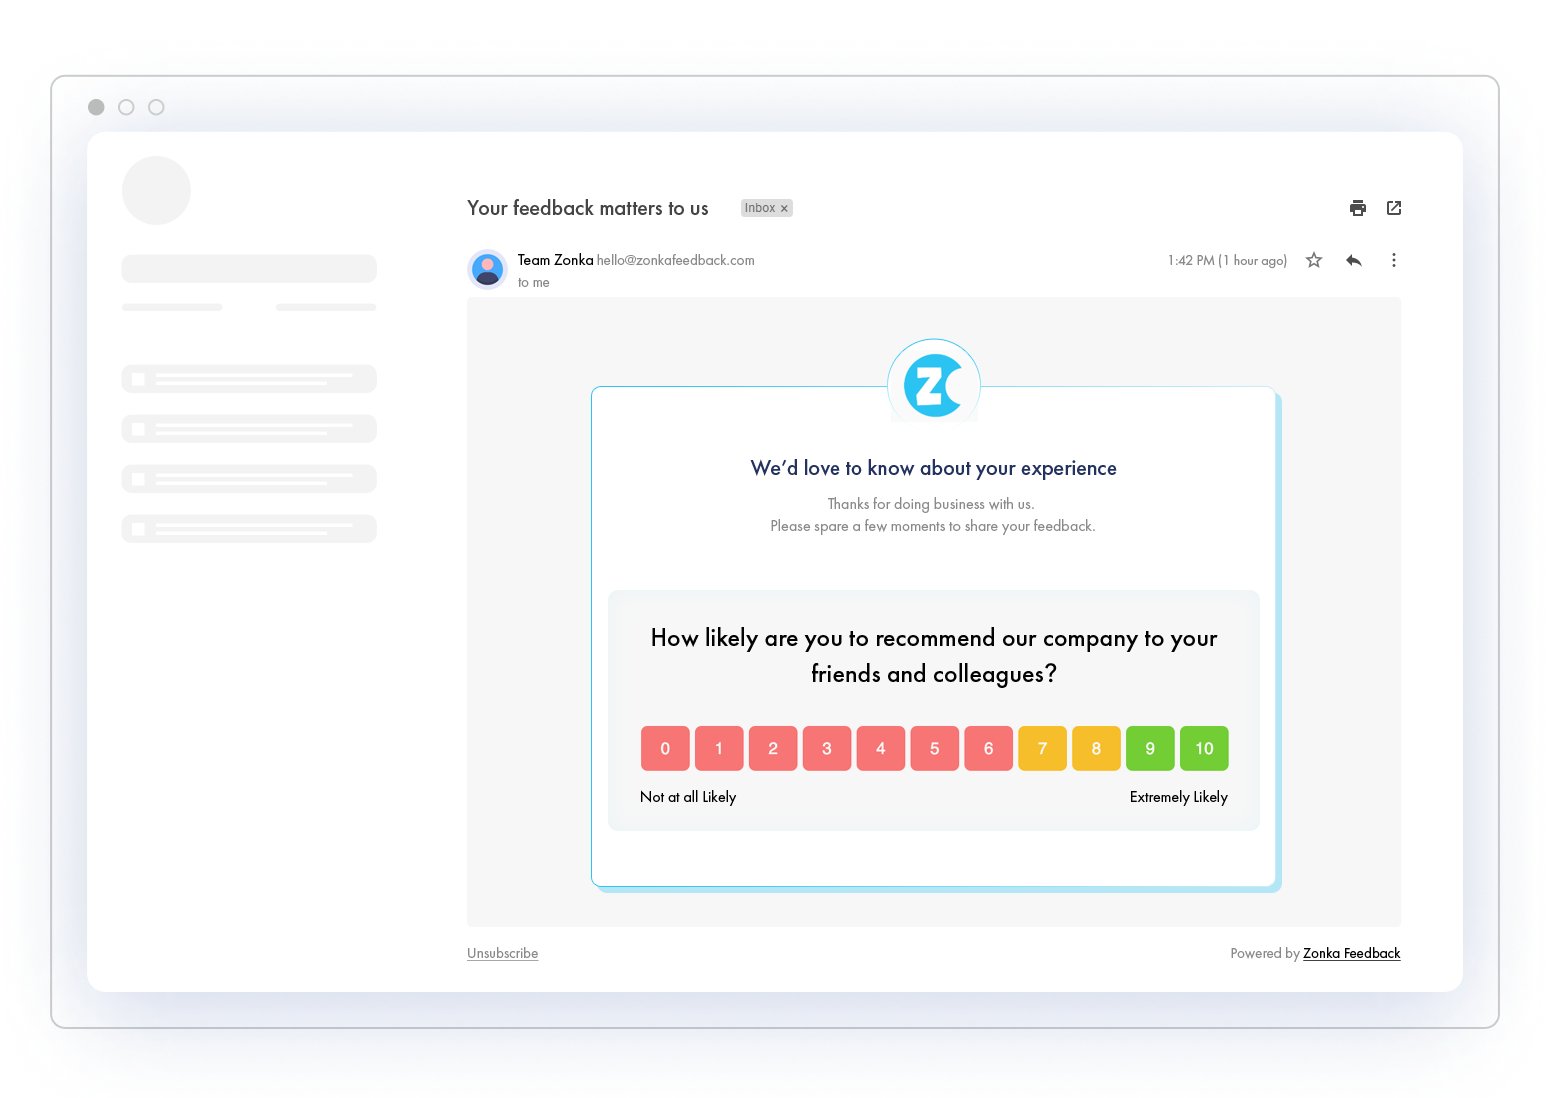The width and height of the screenshot is (1549, 1098).
Task: Expand the timestamp showing 1:42 PM
Action: pos(1226,260)
